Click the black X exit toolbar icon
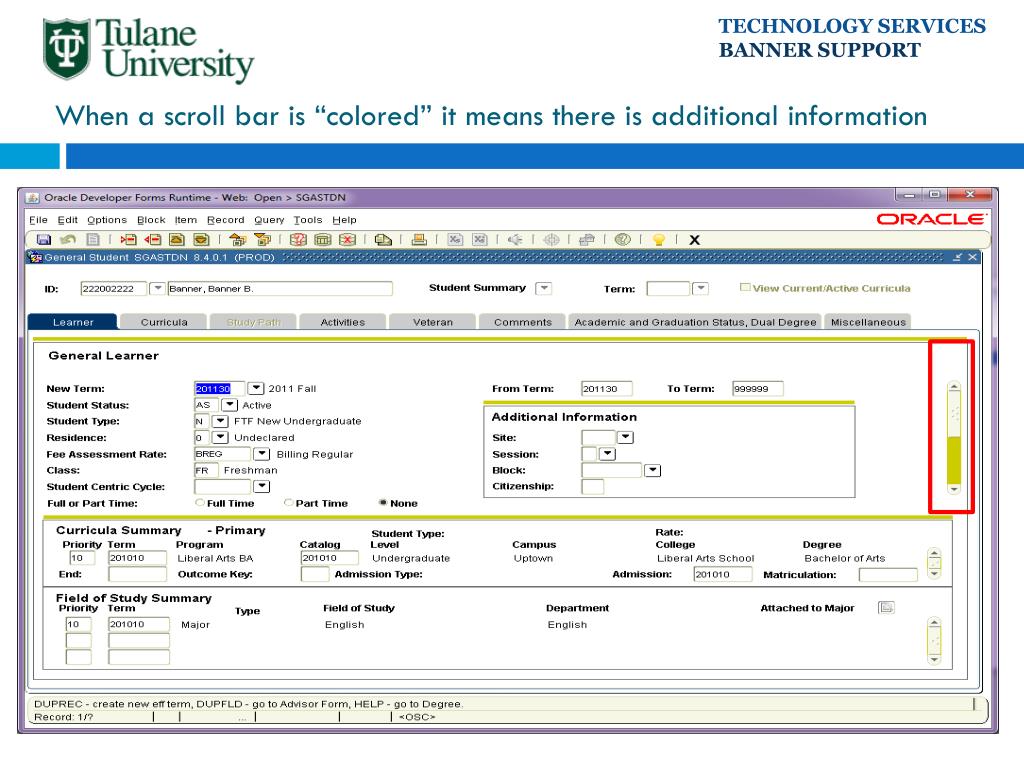 pyautogui.click(x=695, y=240)
